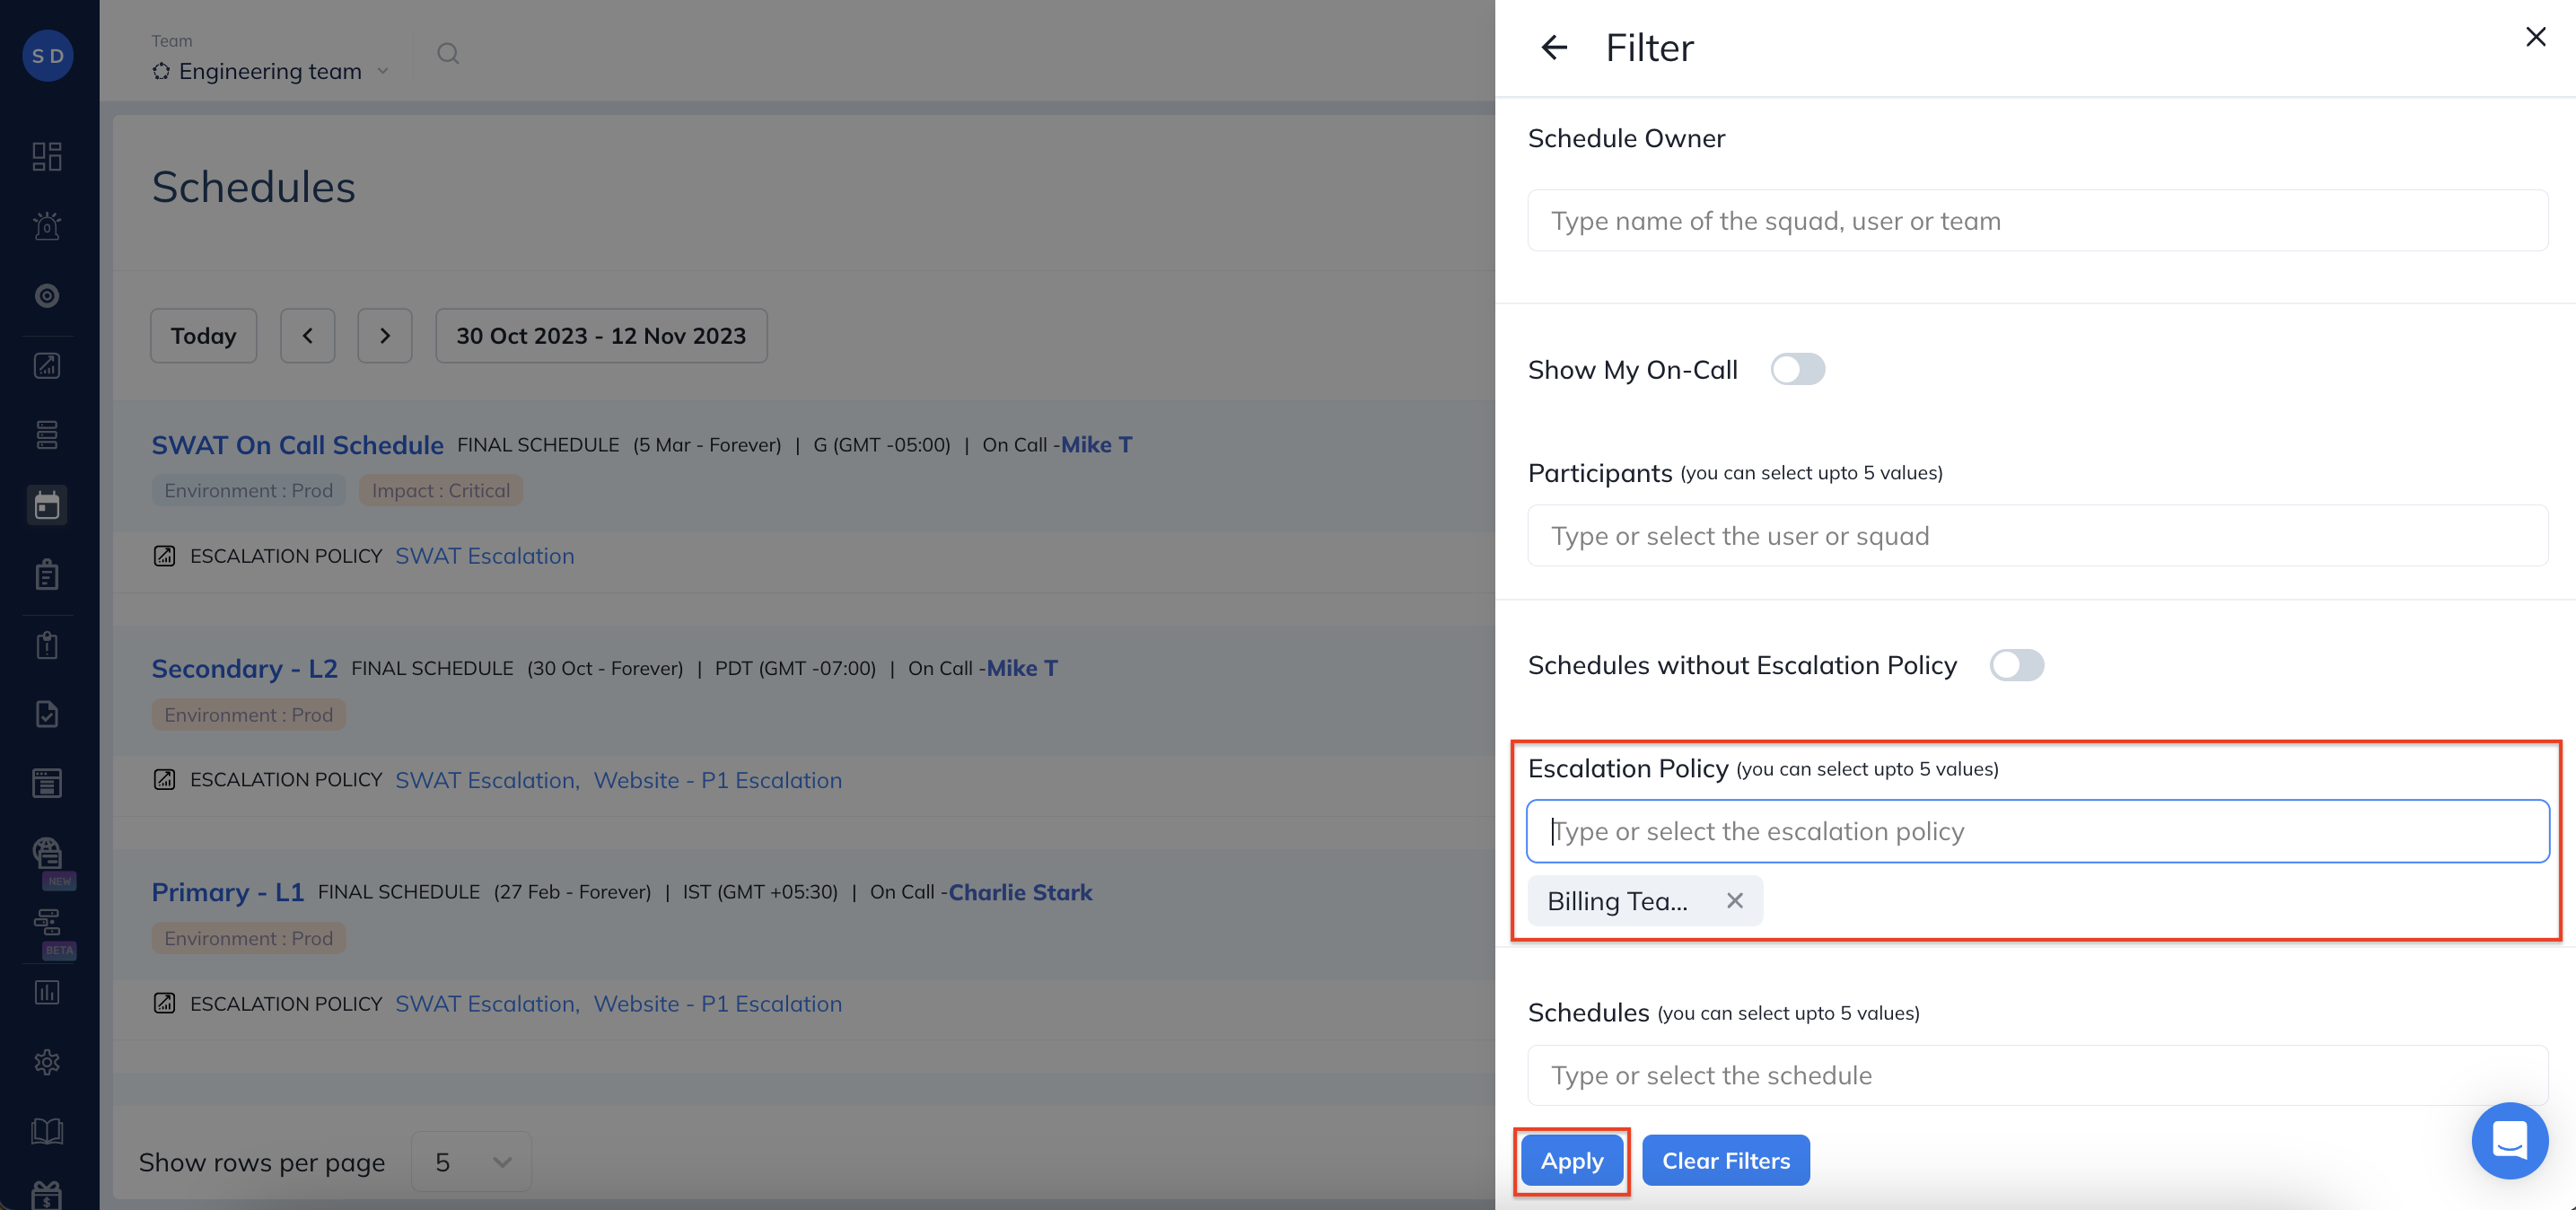Focus the Schedule Owner input field
The width and height of the screenshot is (2576, 1210).
point(2036,220)
